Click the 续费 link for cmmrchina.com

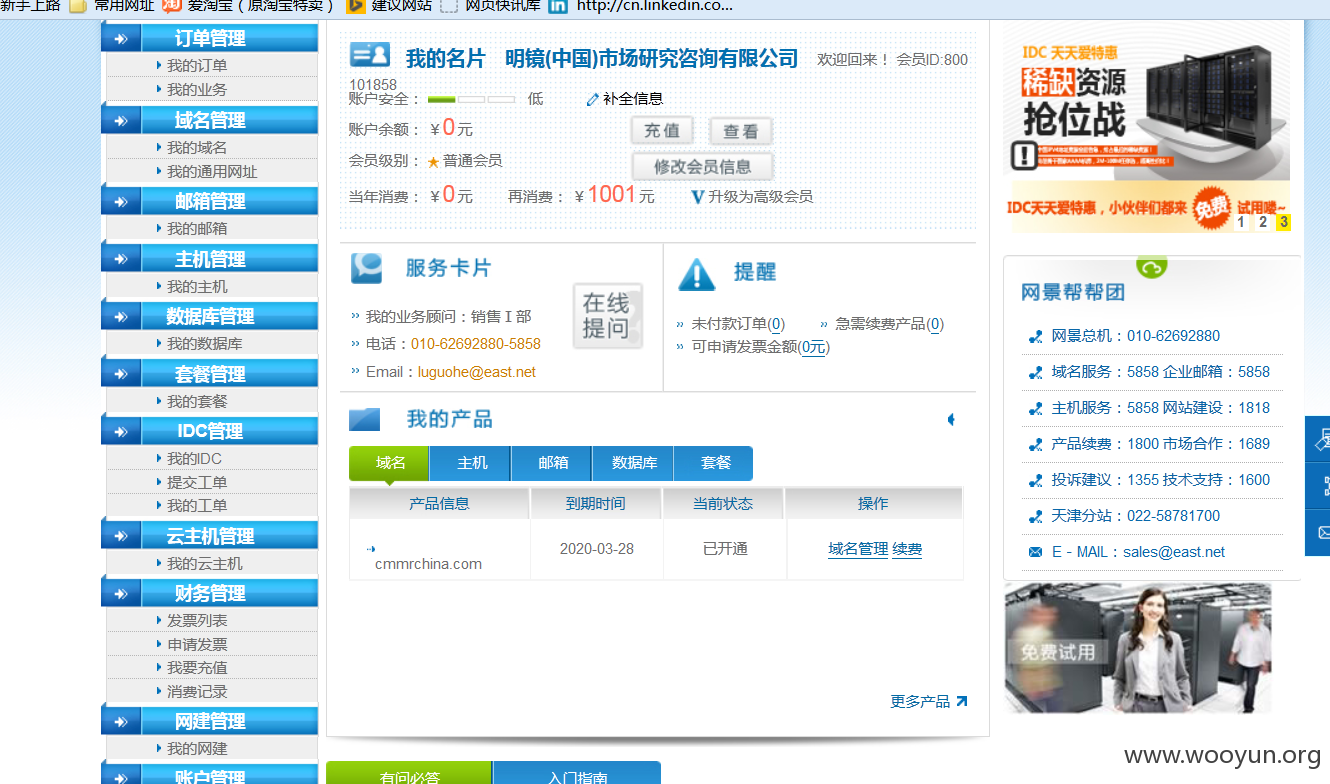[x=907, y=549]
